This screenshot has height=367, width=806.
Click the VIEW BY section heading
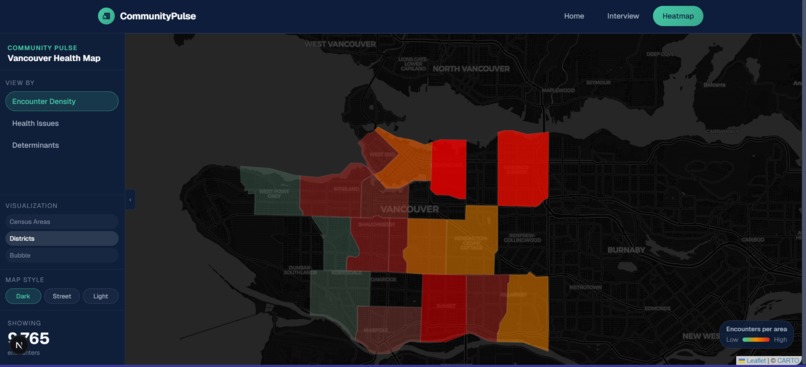tap(20, 83)
